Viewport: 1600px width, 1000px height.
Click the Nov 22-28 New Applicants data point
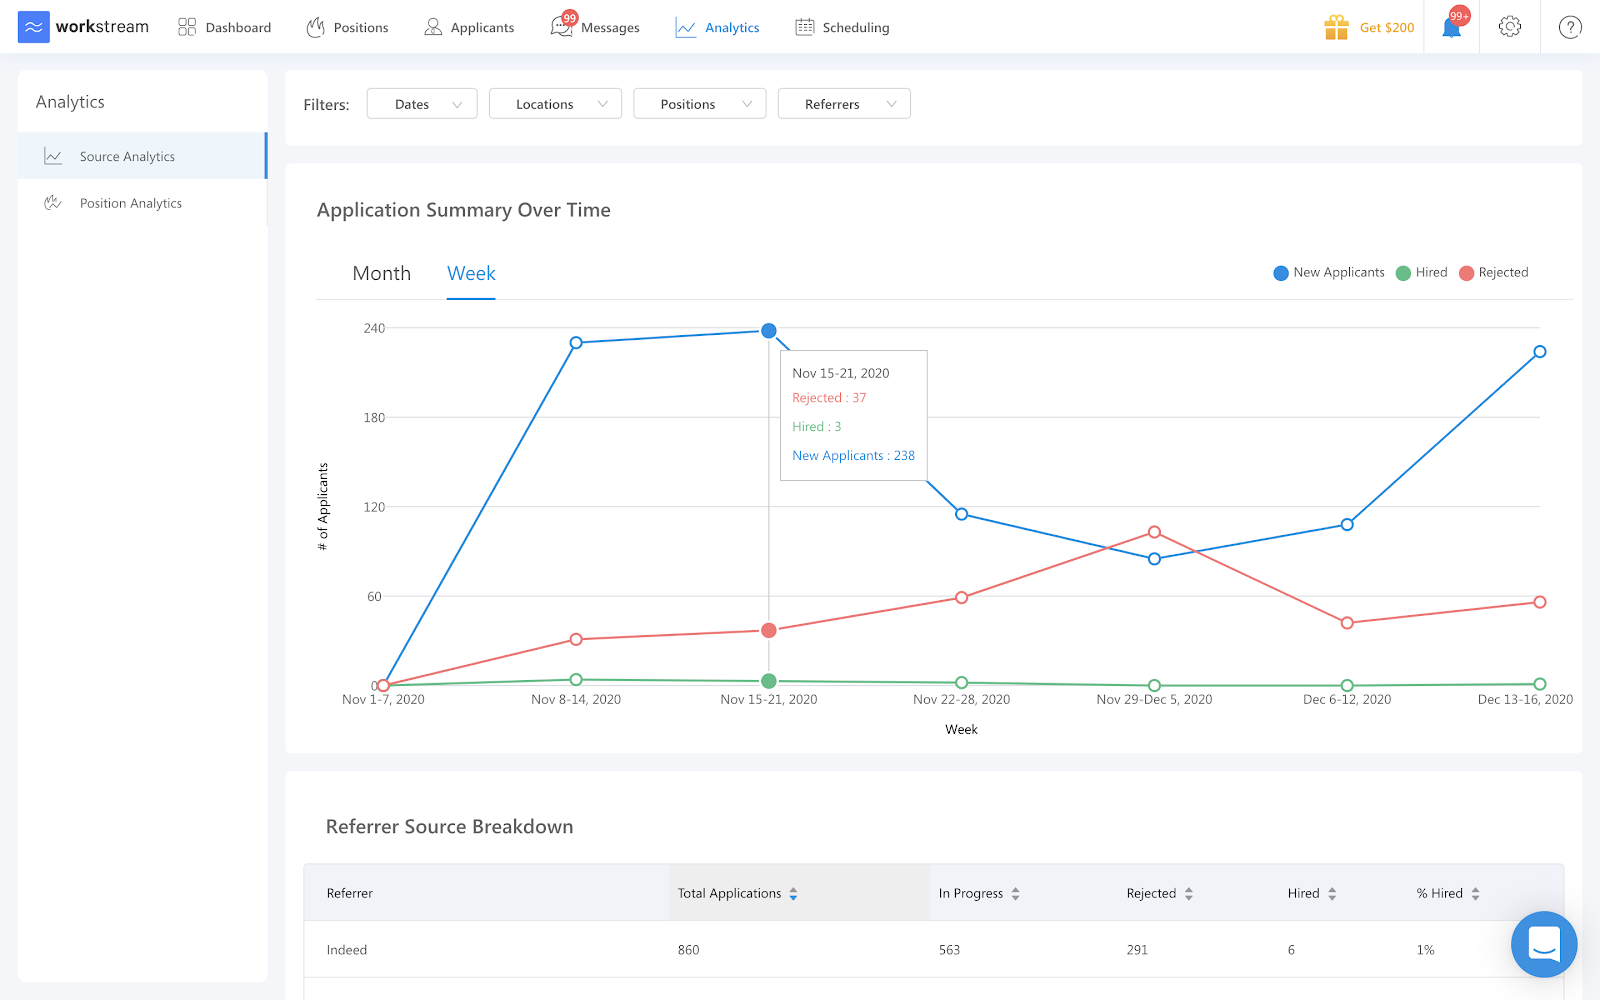coord(961,514)
